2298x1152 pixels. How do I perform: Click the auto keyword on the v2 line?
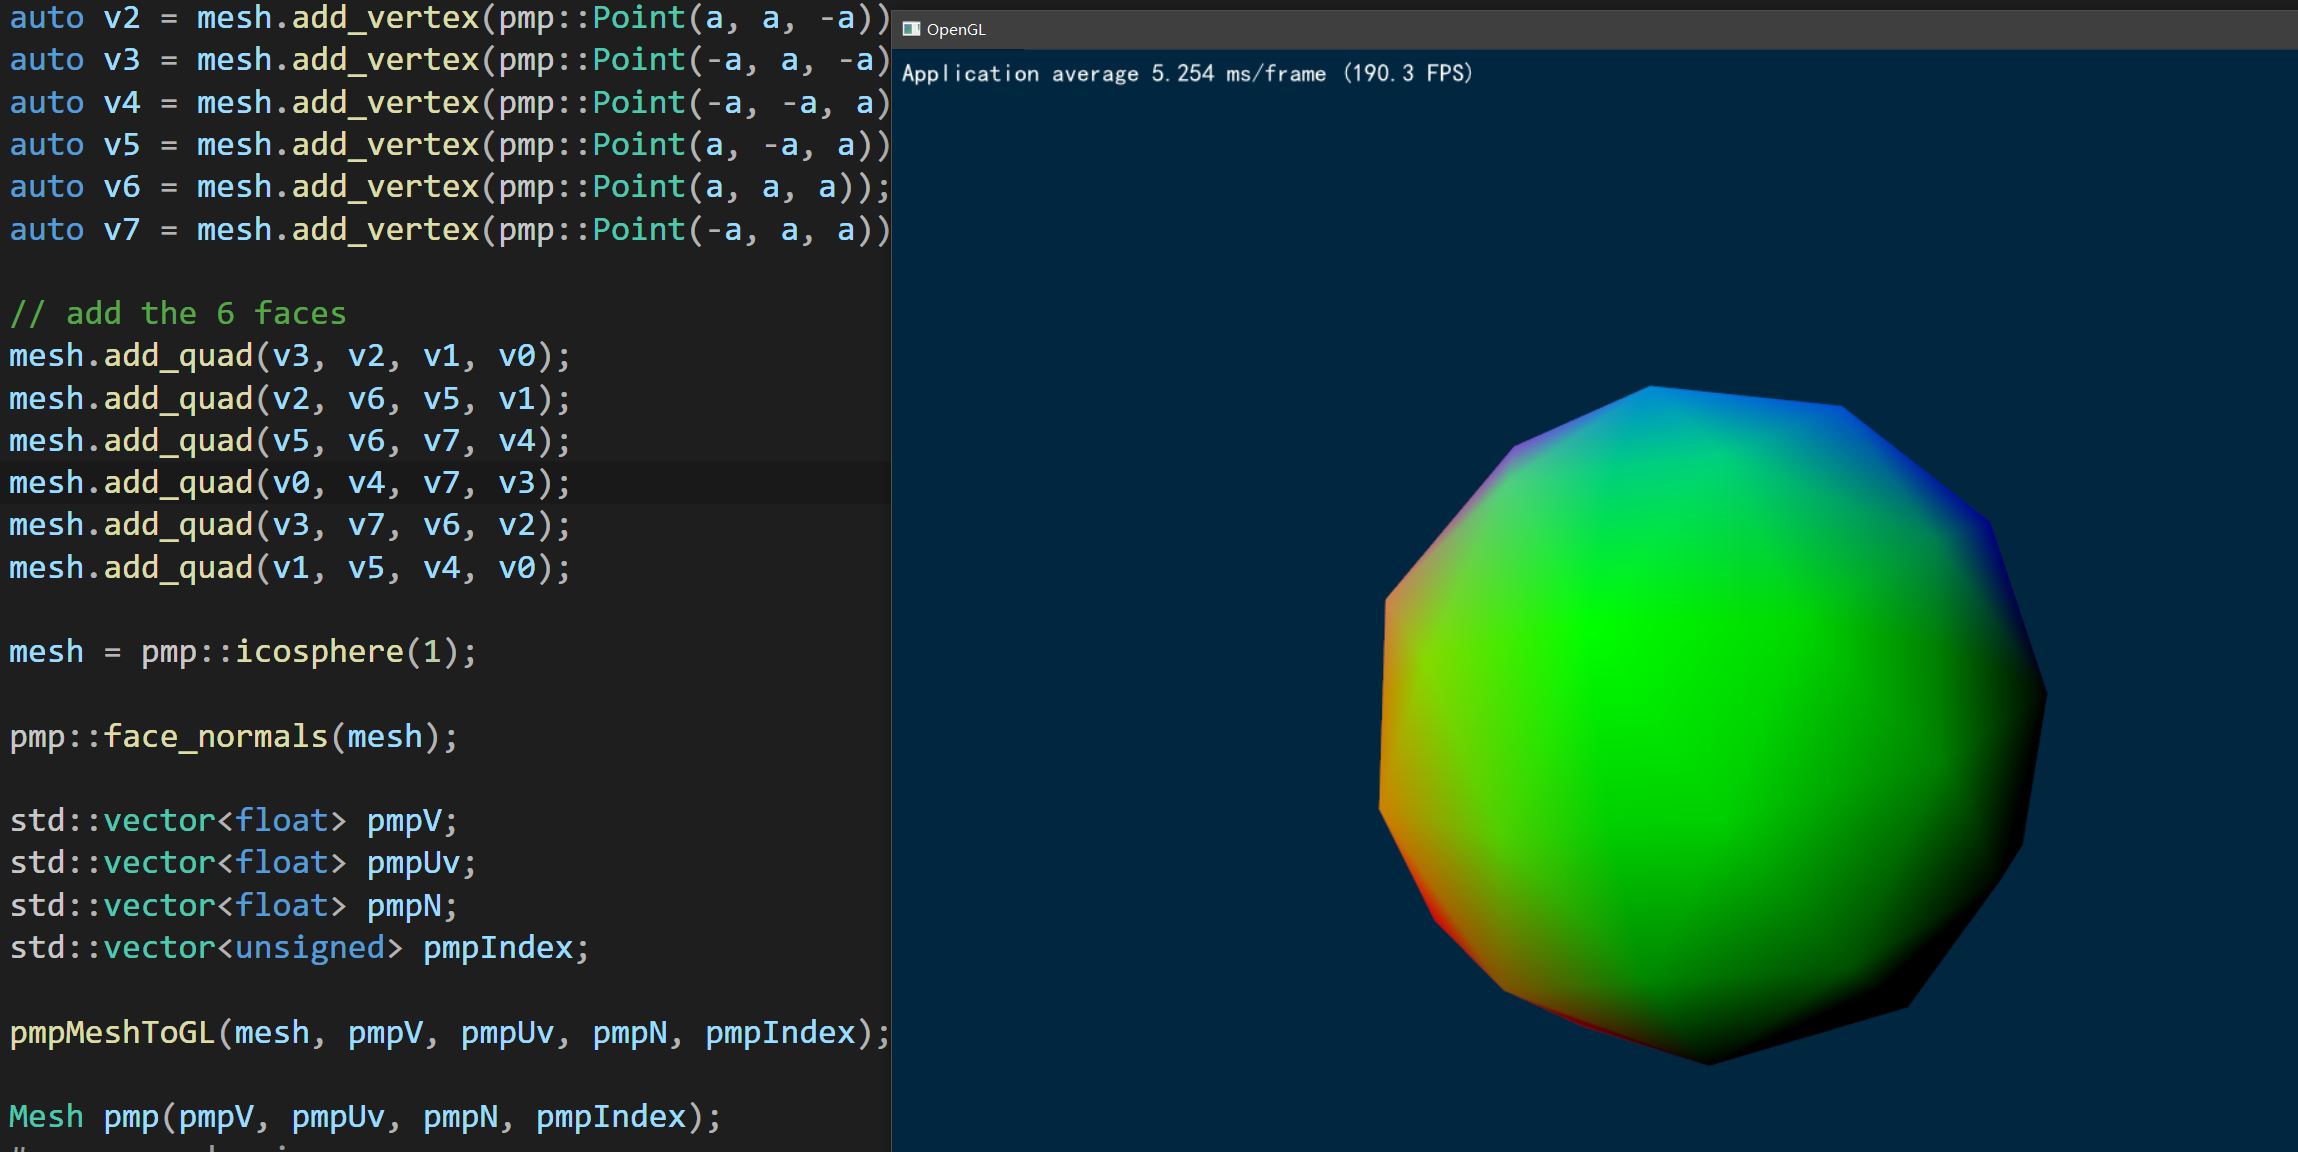pos(46,17)
